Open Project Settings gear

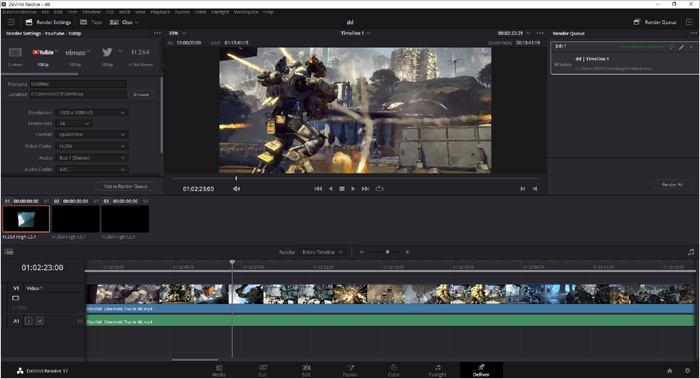coord(688,371)
